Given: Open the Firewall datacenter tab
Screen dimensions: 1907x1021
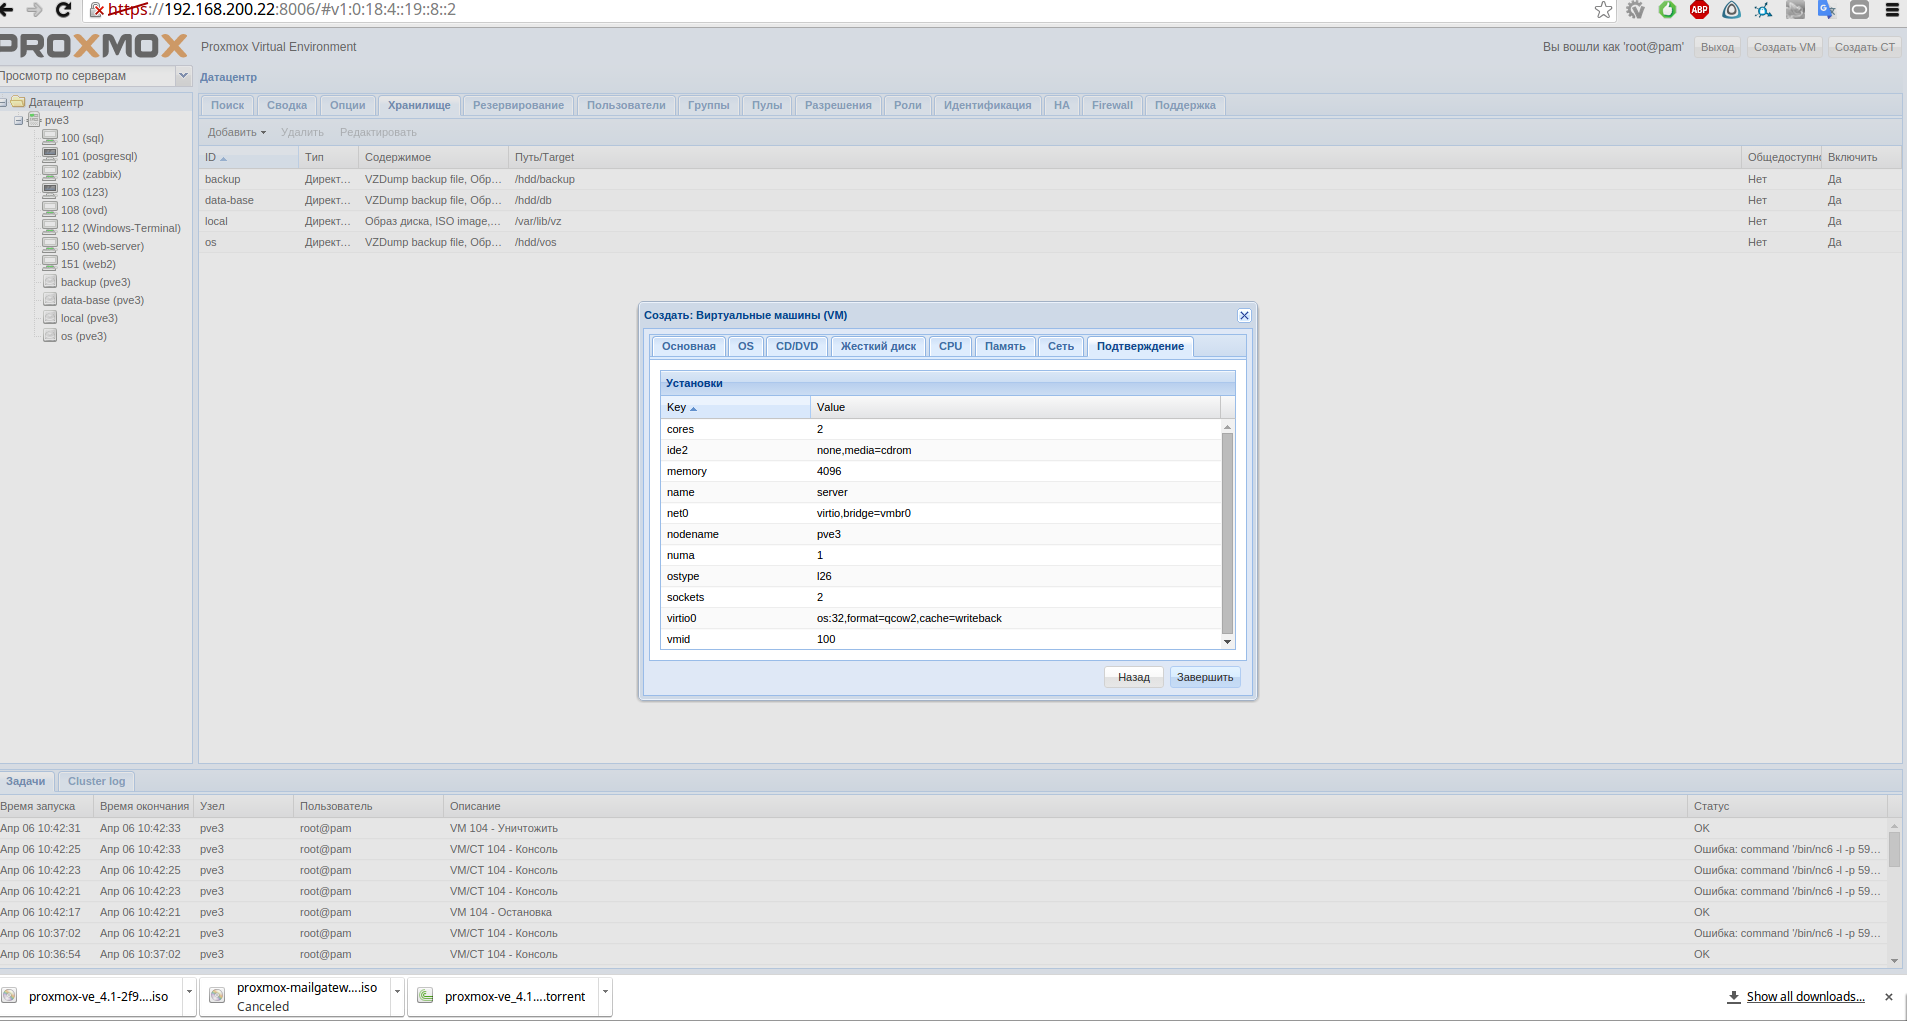Looking at the screenshot, I should click(1112, 105).
